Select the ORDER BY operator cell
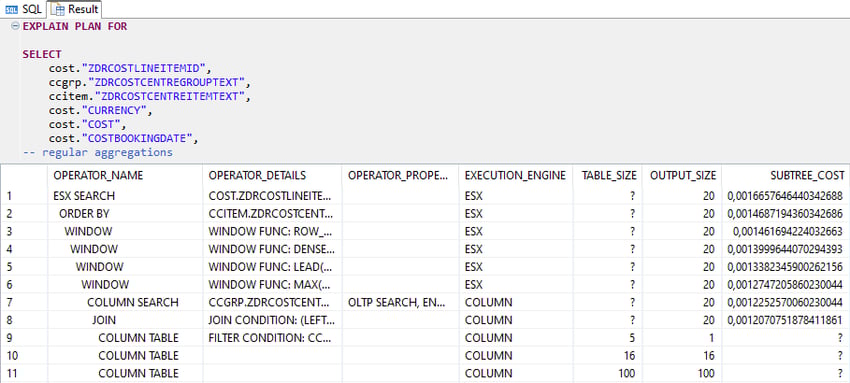Viewport: 850px width, 383px height. click(x=84, y=213)
